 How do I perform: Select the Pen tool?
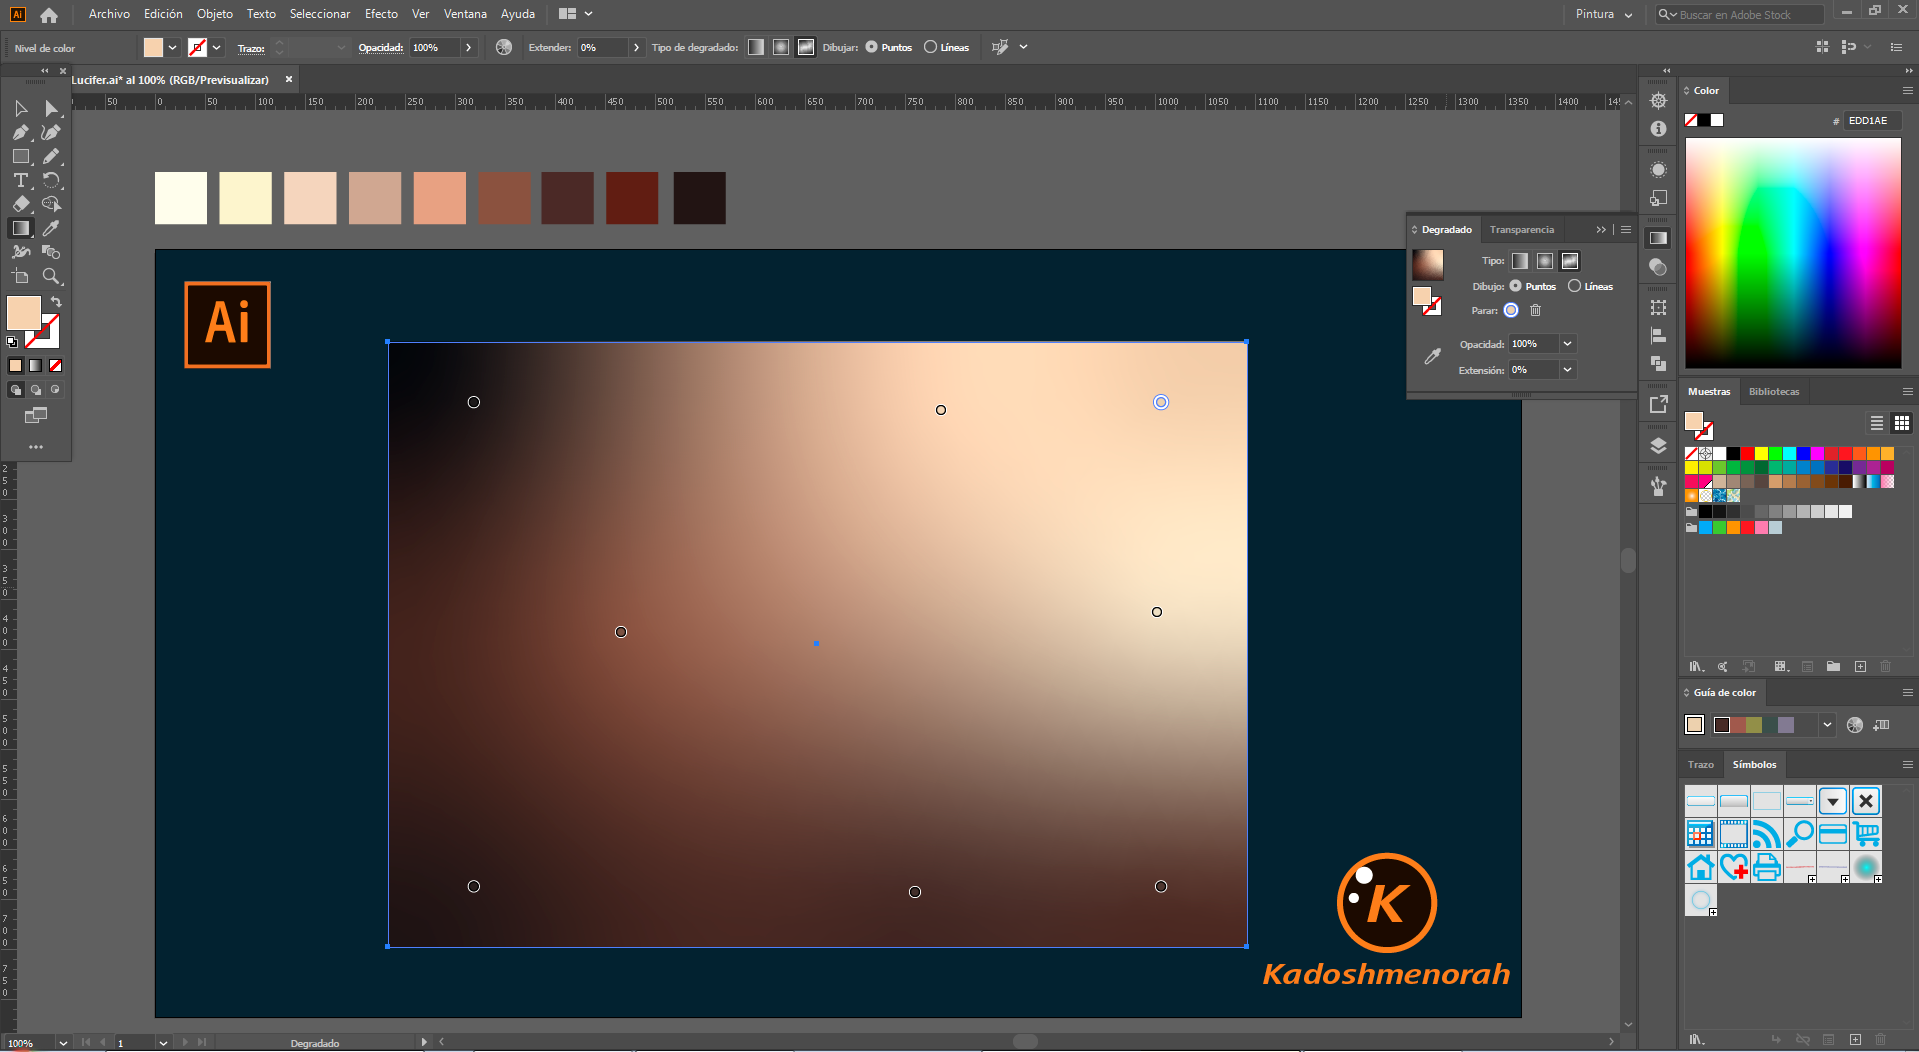[21, 132]
